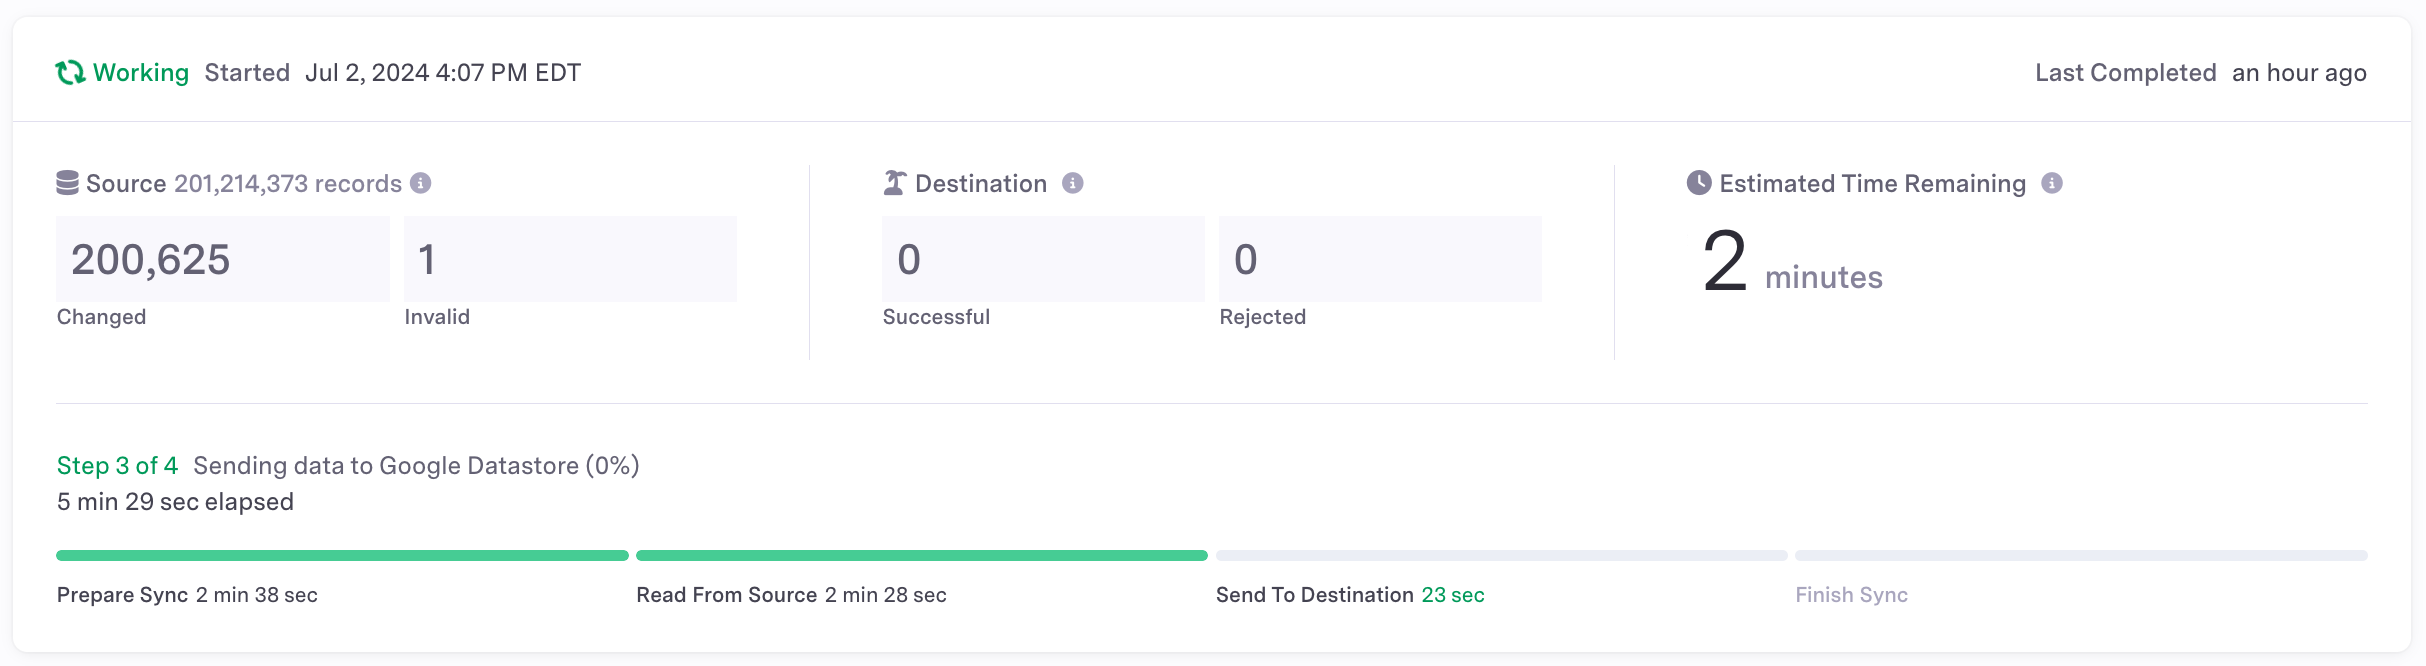Click the Successful destination count box

(1043, 259)
